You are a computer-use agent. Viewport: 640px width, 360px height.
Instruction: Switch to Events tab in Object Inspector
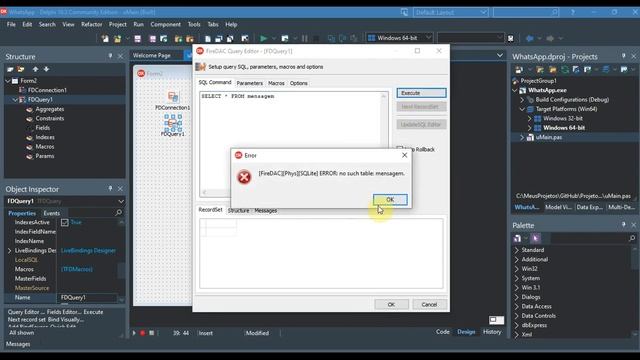51,213
